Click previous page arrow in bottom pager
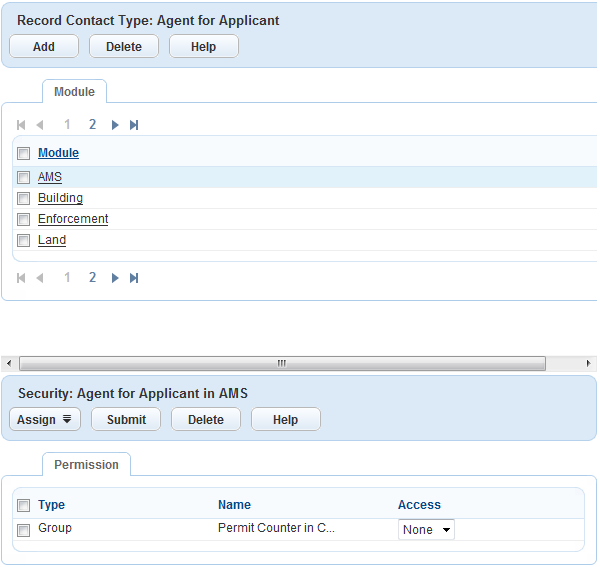The height and width of the screenshot is (567, 600). click(40, 278)
